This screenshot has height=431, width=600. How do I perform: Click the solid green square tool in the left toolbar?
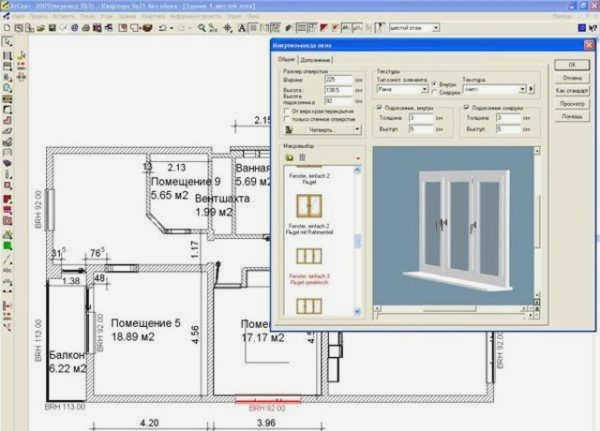click(7, 246)
